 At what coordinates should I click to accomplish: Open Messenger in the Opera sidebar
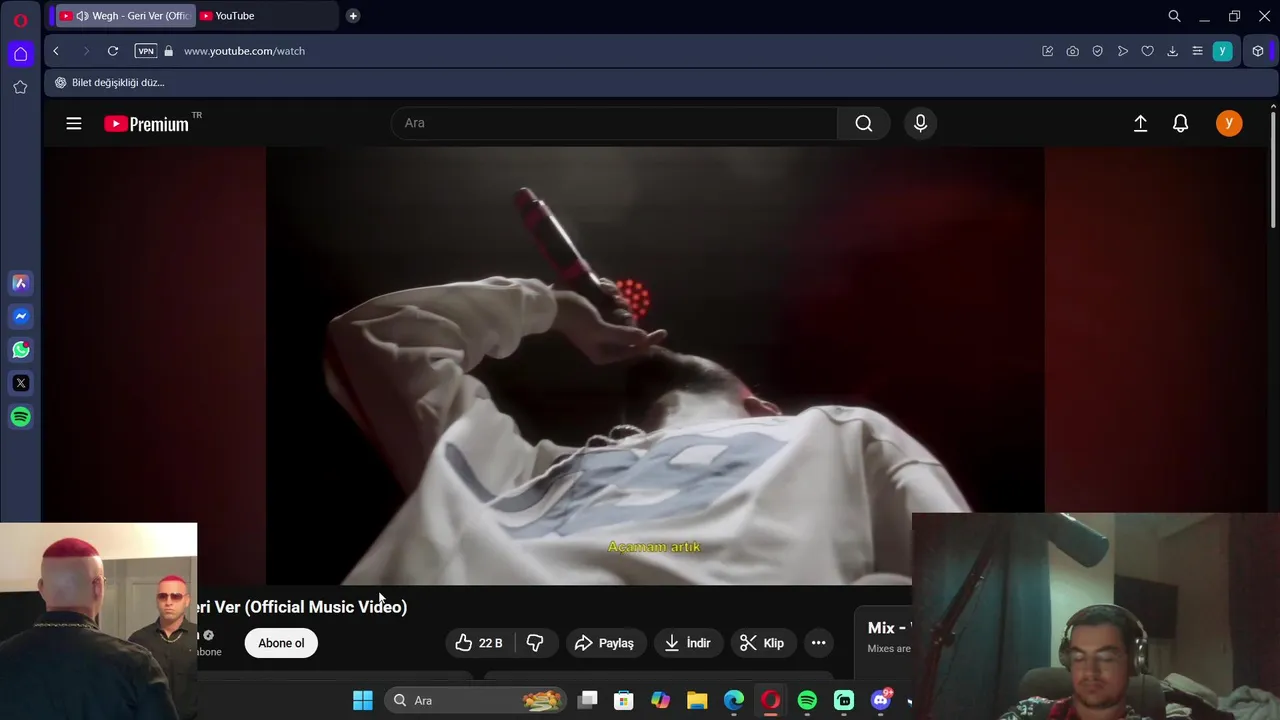[20, 316]
